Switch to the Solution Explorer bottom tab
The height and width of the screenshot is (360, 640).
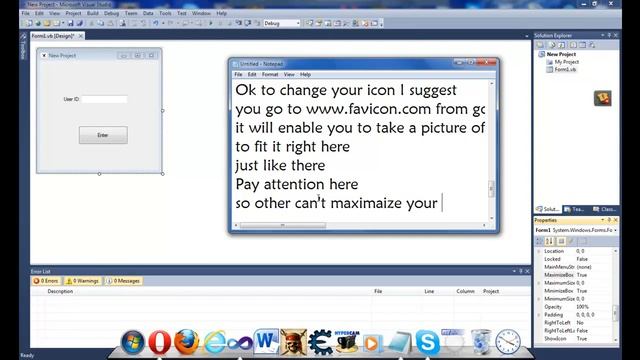(x=548, y=209)
